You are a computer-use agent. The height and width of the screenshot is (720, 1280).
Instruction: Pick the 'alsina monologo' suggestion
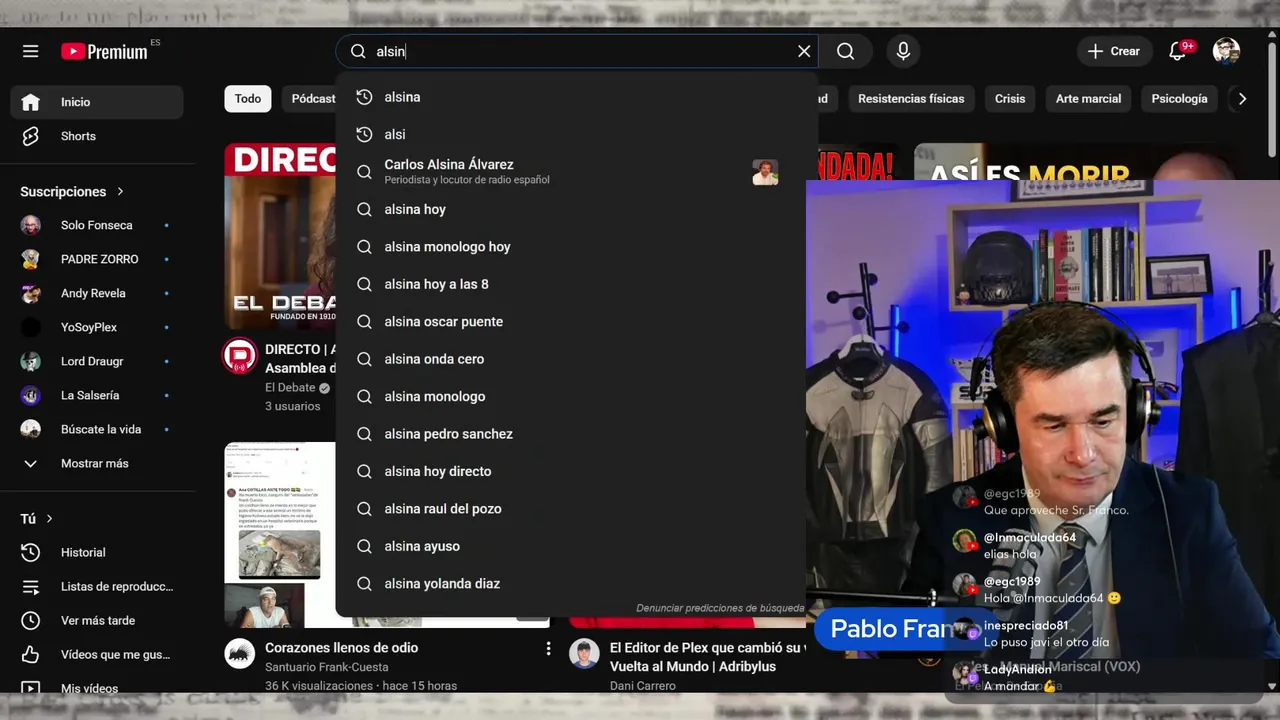click(577, 397)
